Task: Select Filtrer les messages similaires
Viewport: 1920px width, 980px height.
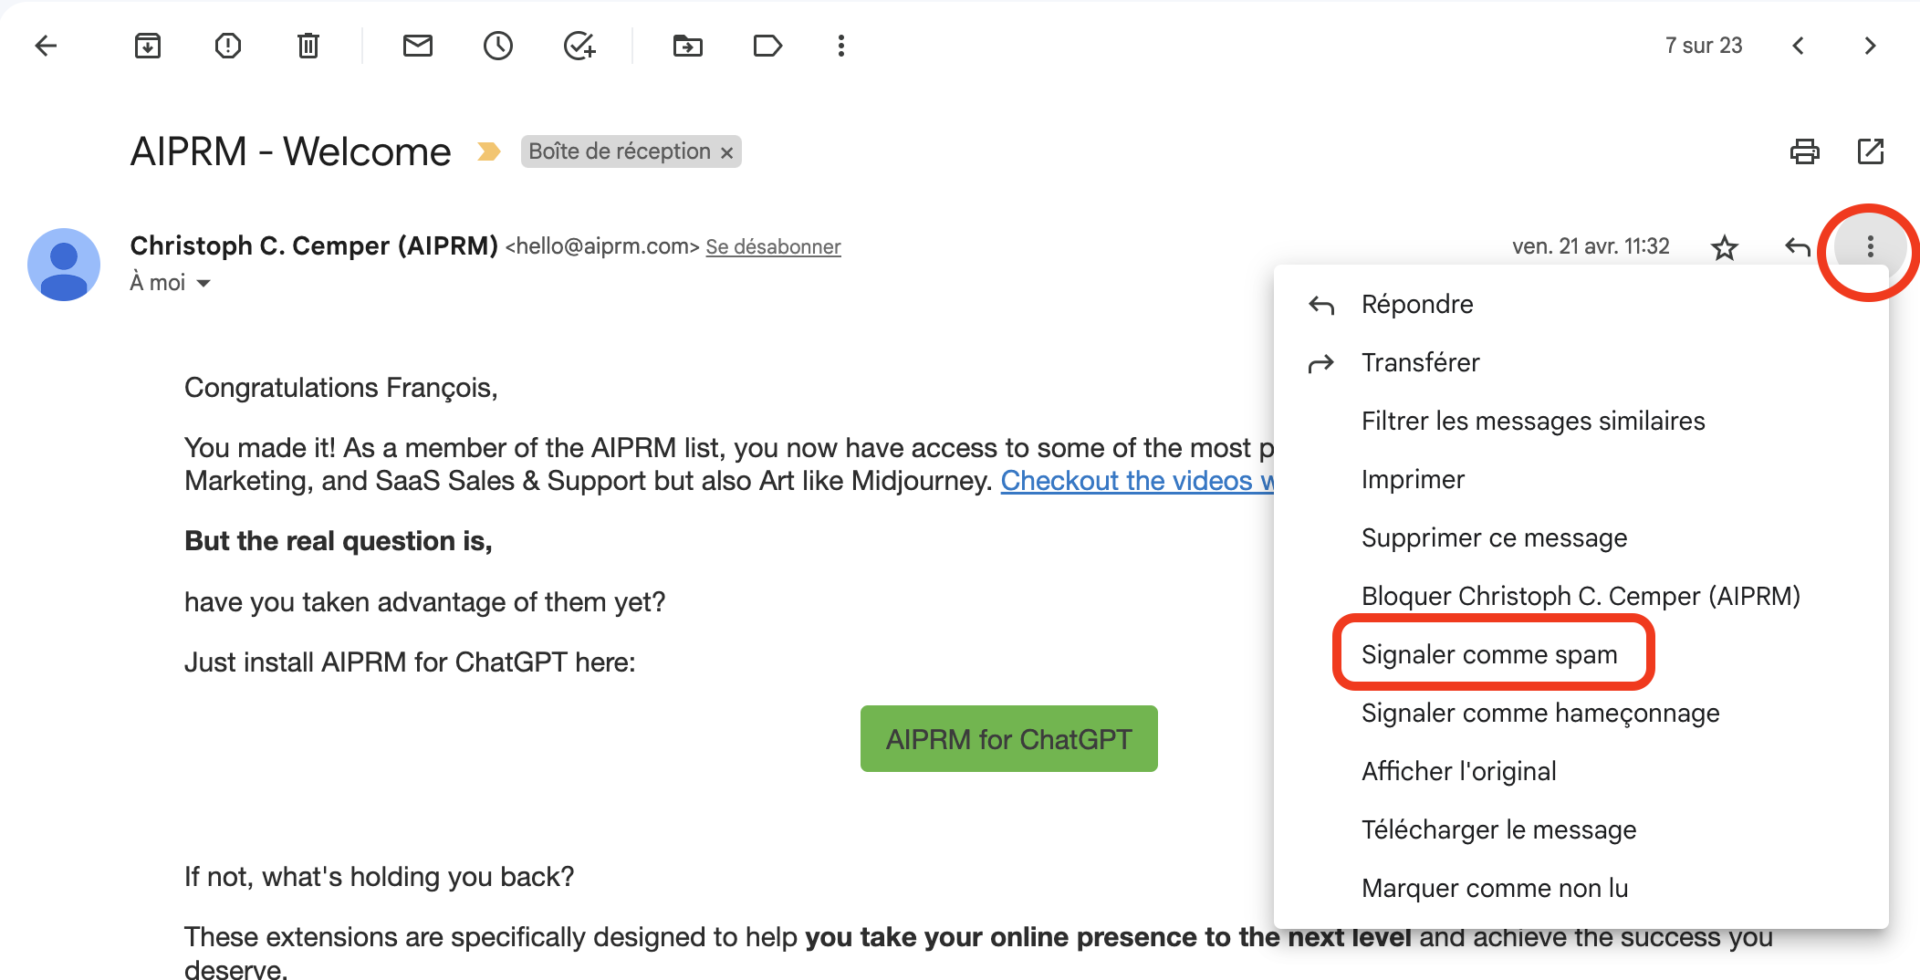Action: (1581, 421)
